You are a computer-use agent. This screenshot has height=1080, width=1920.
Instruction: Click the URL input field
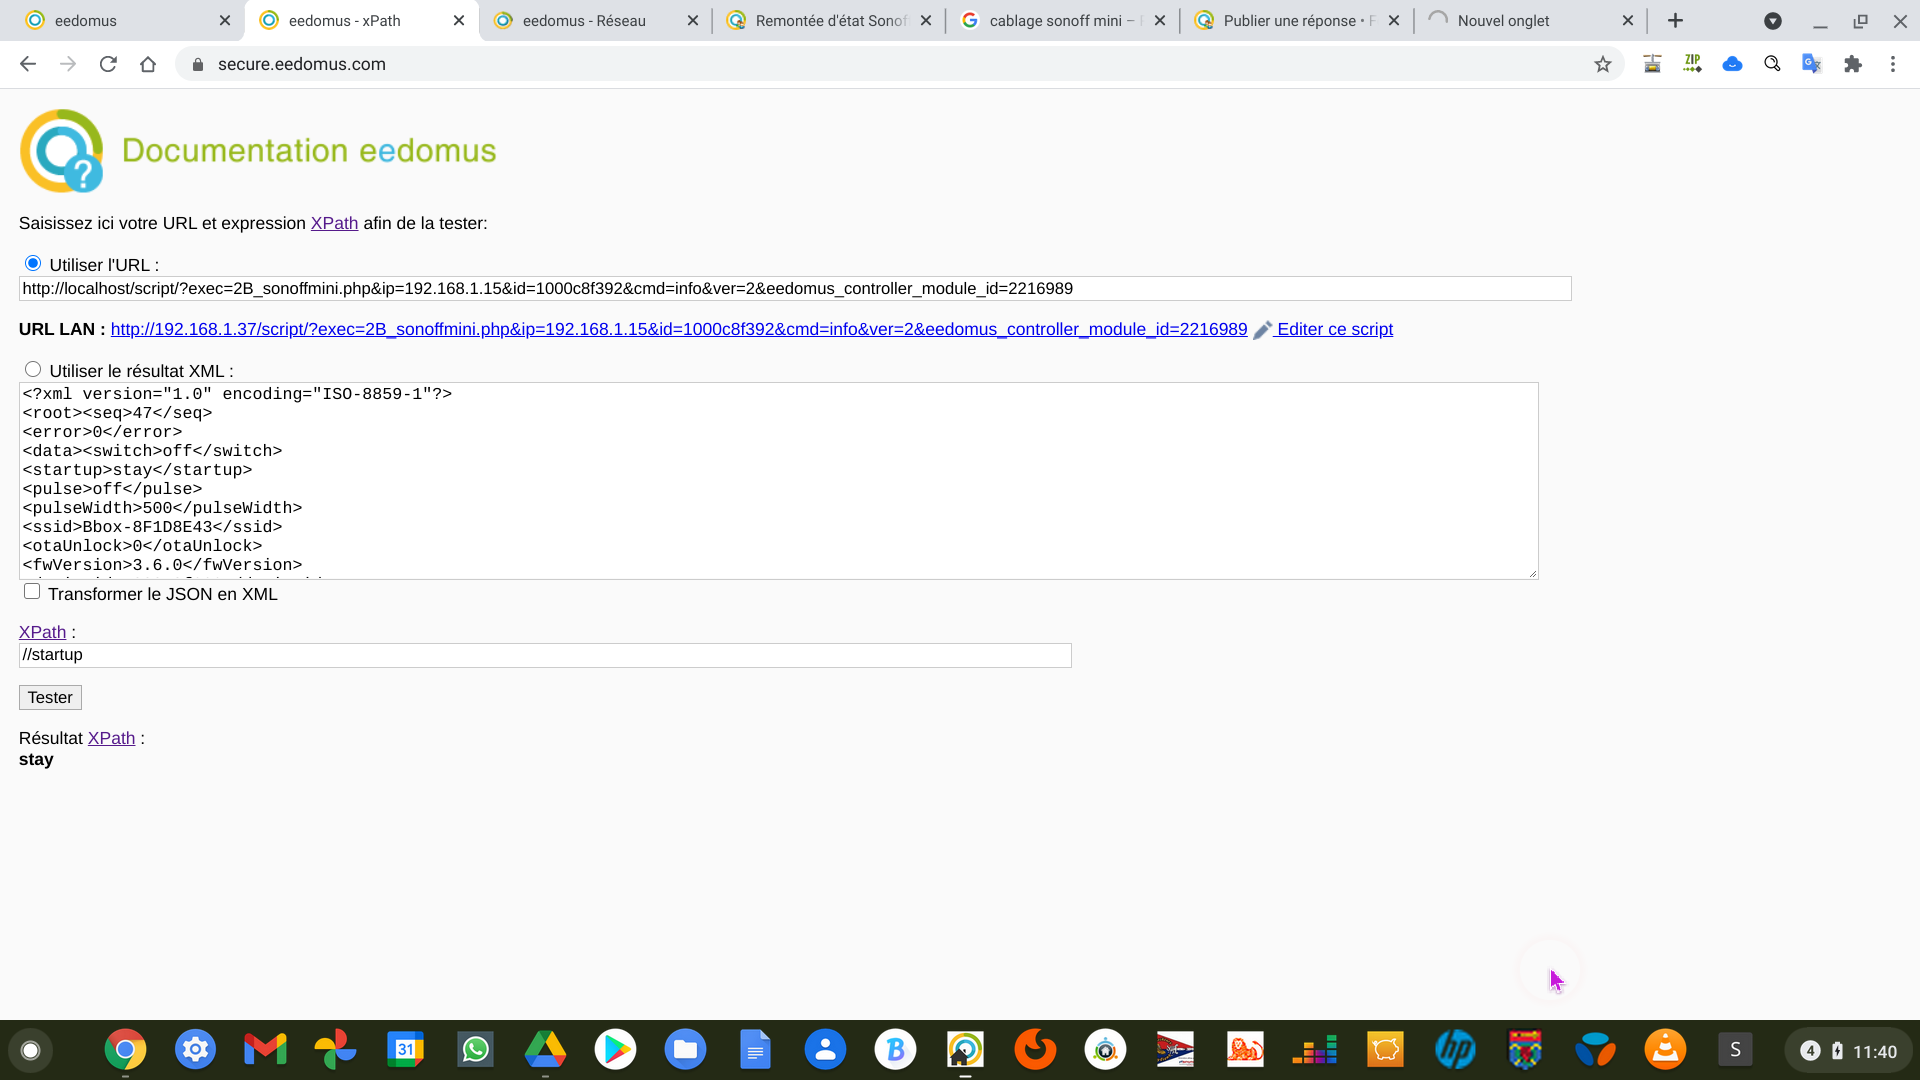pos(795,288)
